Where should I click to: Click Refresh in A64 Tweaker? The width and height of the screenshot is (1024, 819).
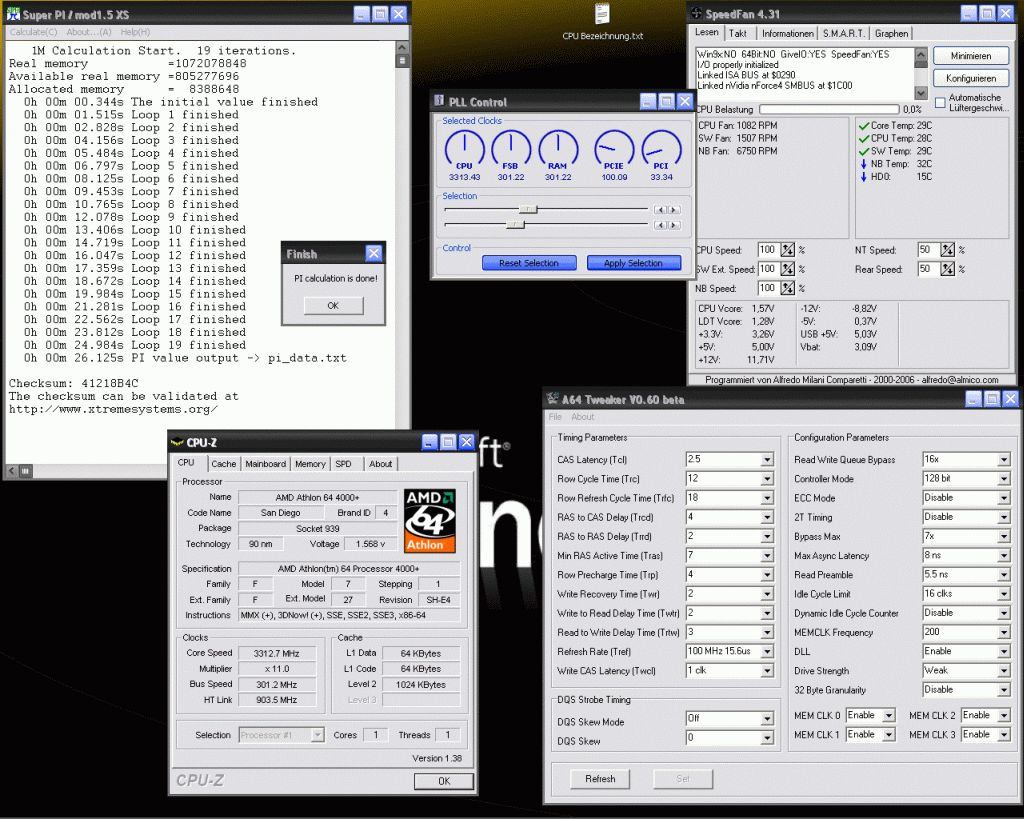(x=600, y=779)
